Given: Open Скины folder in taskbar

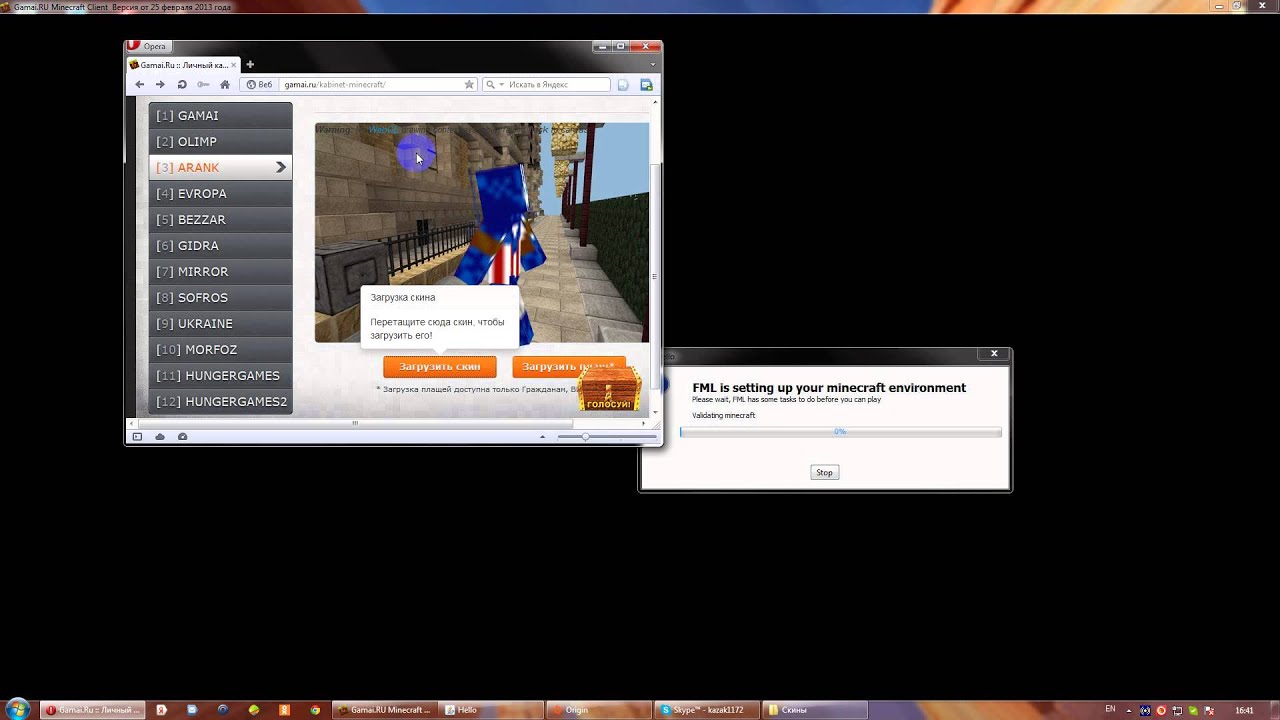Looking at the screenshot, I should tap(814, 710).
